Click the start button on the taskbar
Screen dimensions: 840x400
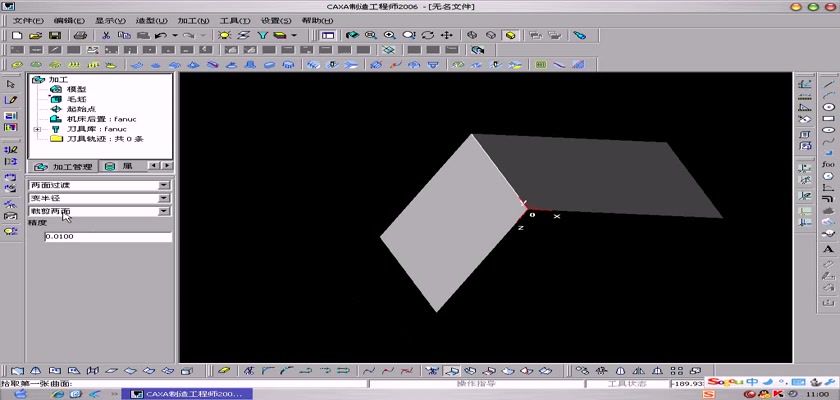click(20, 394)
